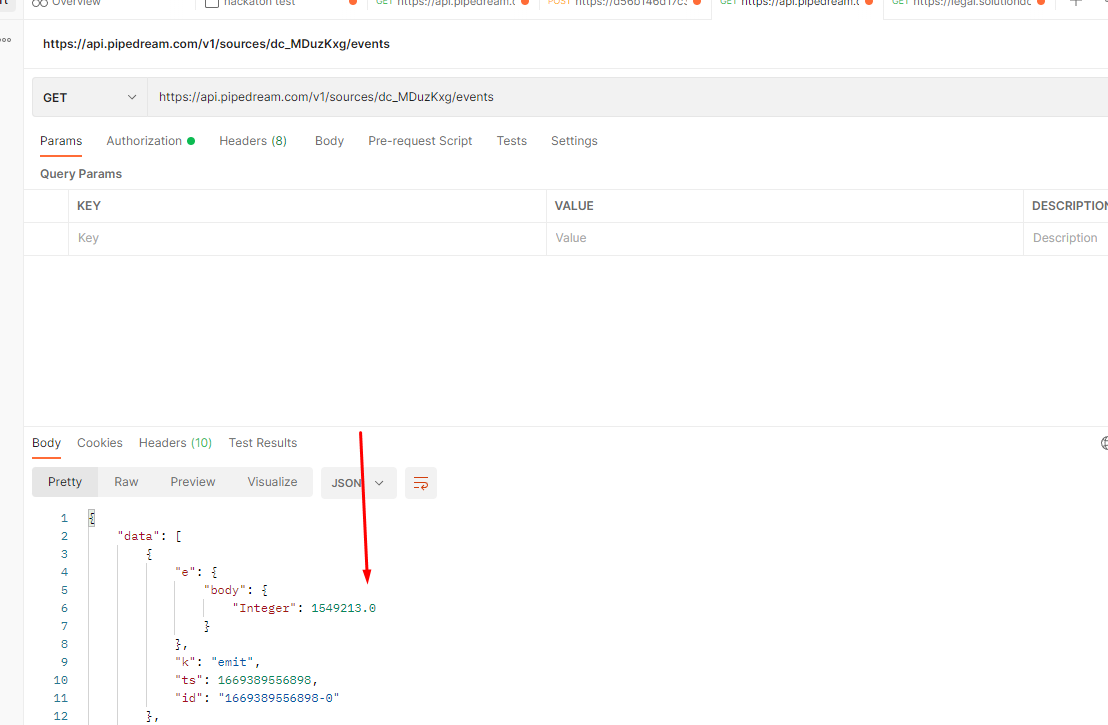The height and width of the screenshot is (725, 1108).
Task: Click the "body": { line
Action: click(235, 590)
